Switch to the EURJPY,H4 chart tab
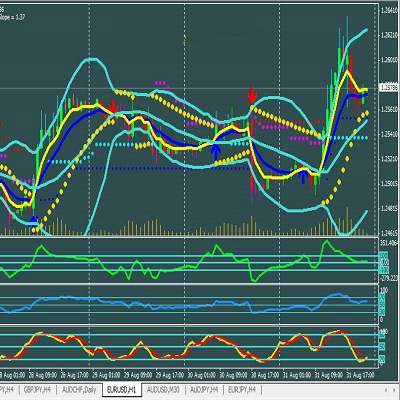This screenshot has height=400, width=400. pos(242,389)
